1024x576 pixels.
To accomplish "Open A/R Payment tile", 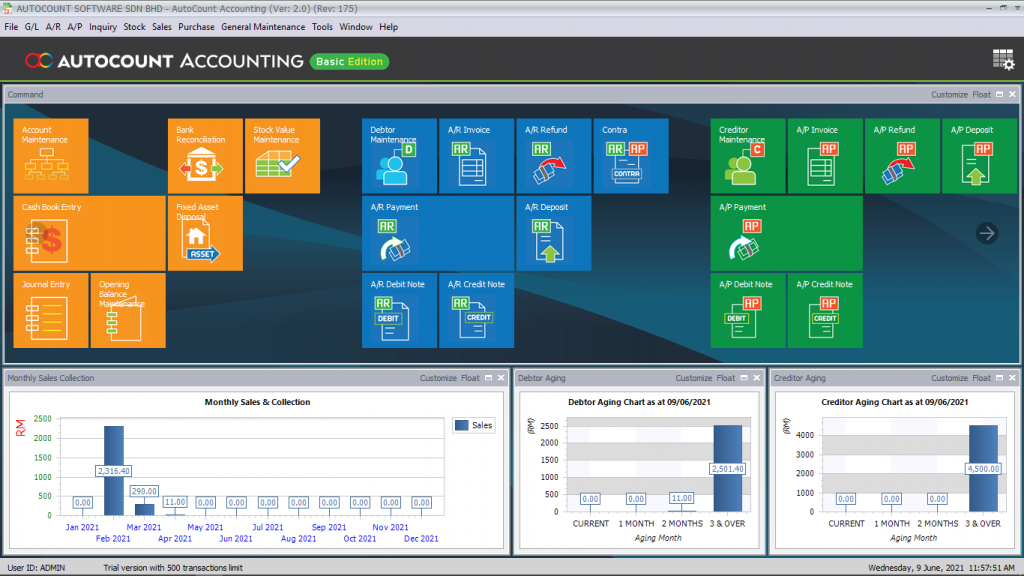I will (x=438, y=233).
